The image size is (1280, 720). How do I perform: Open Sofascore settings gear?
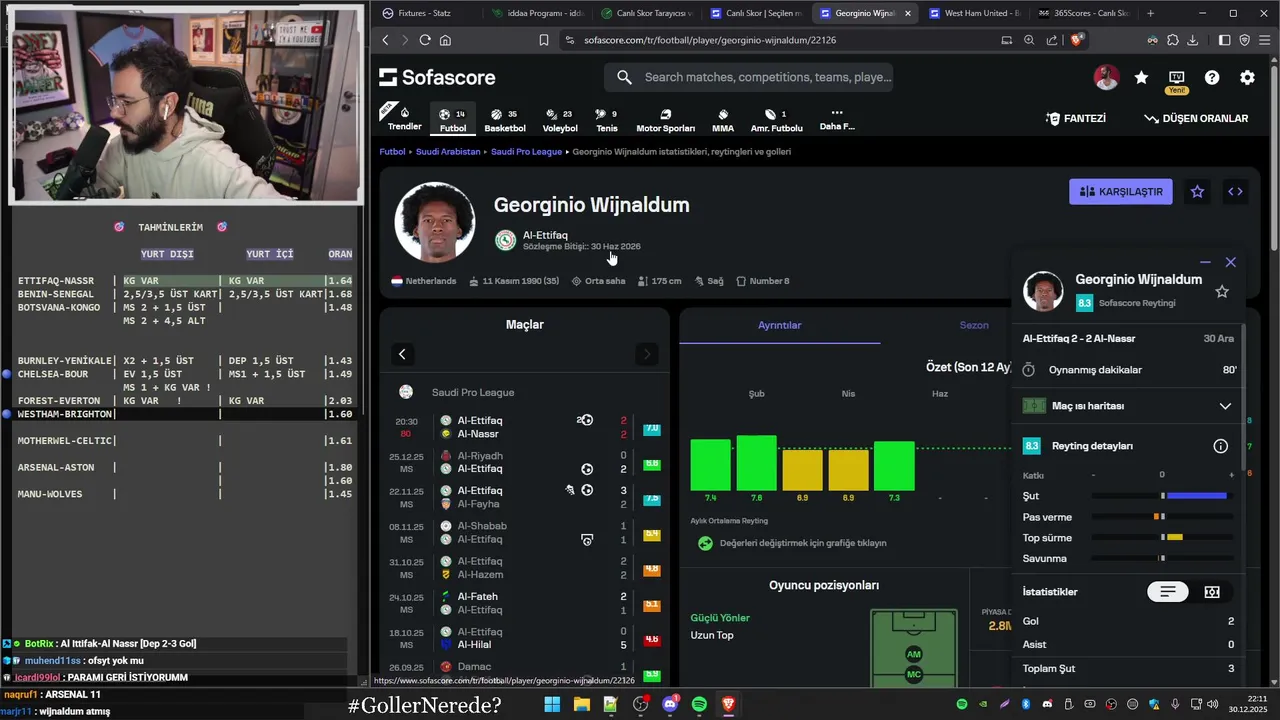point(1247,77)
